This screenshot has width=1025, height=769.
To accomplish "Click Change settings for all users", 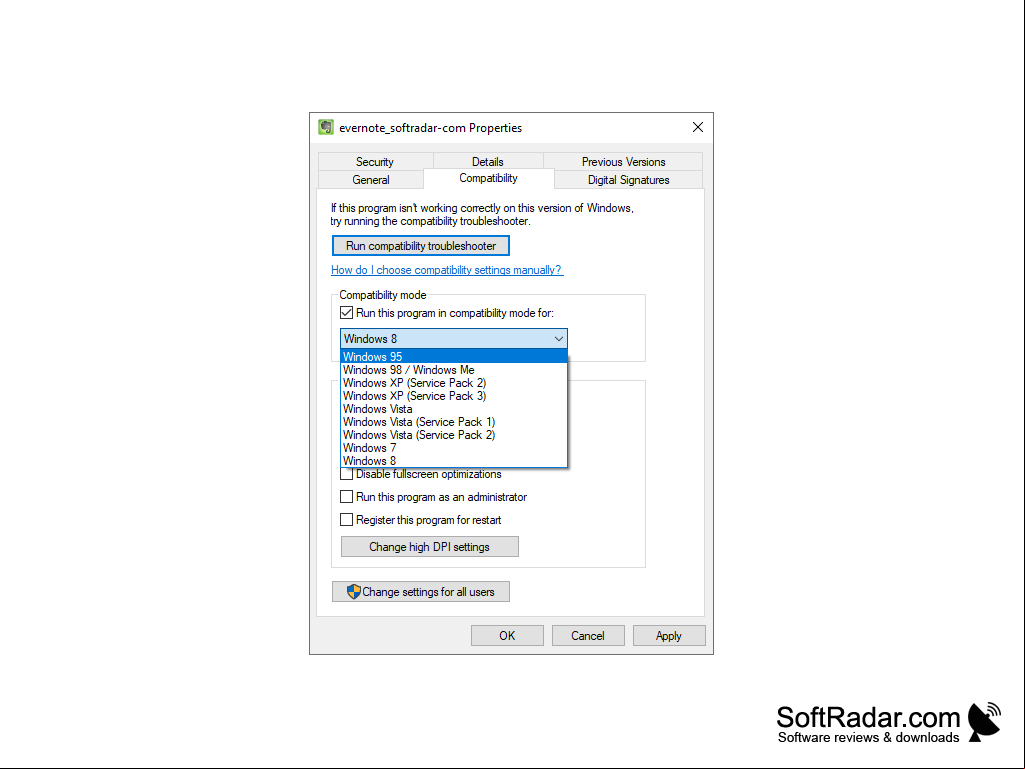I will (x=421, y=592).
